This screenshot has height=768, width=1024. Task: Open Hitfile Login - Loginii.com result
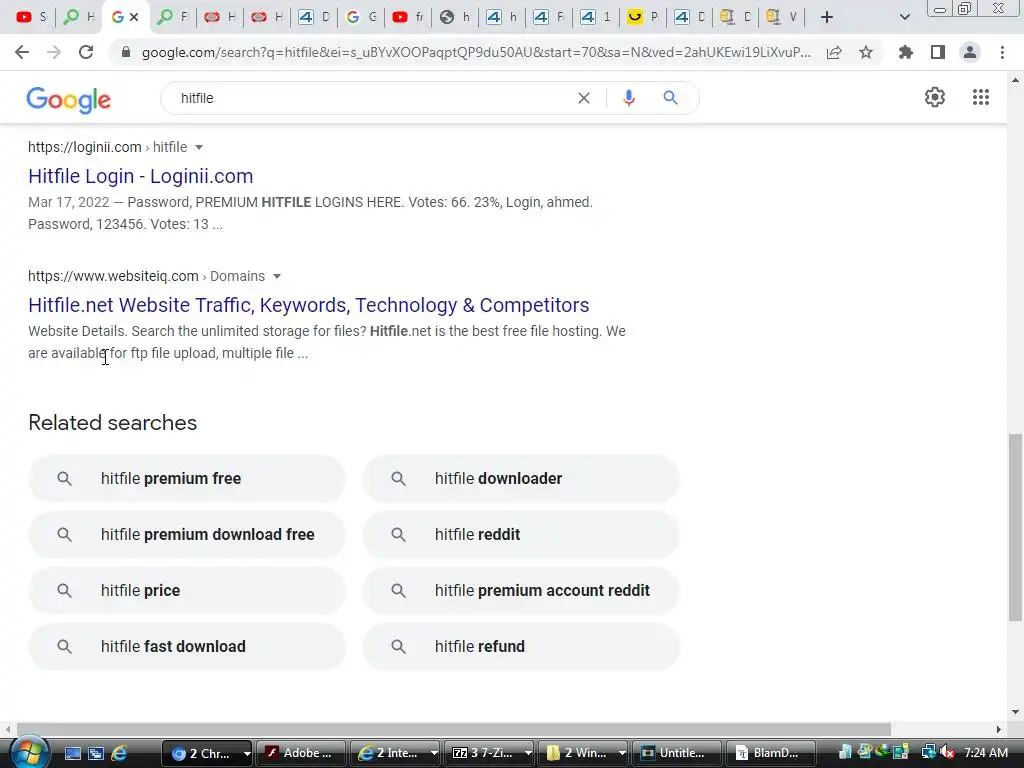click(x=140, y=176)
